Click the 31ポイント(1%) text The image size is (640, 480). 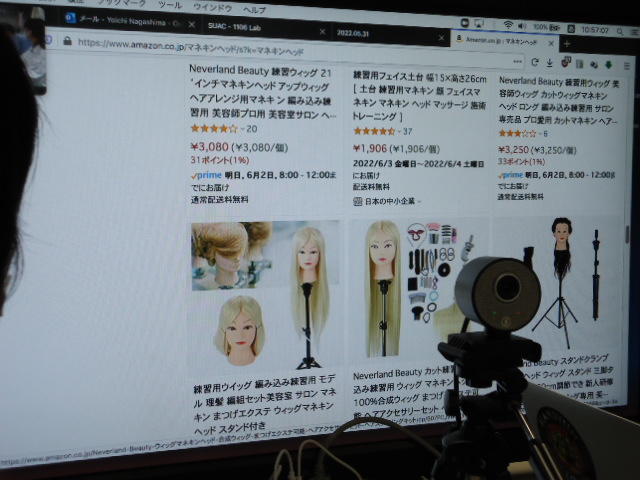tap(220, 160)
